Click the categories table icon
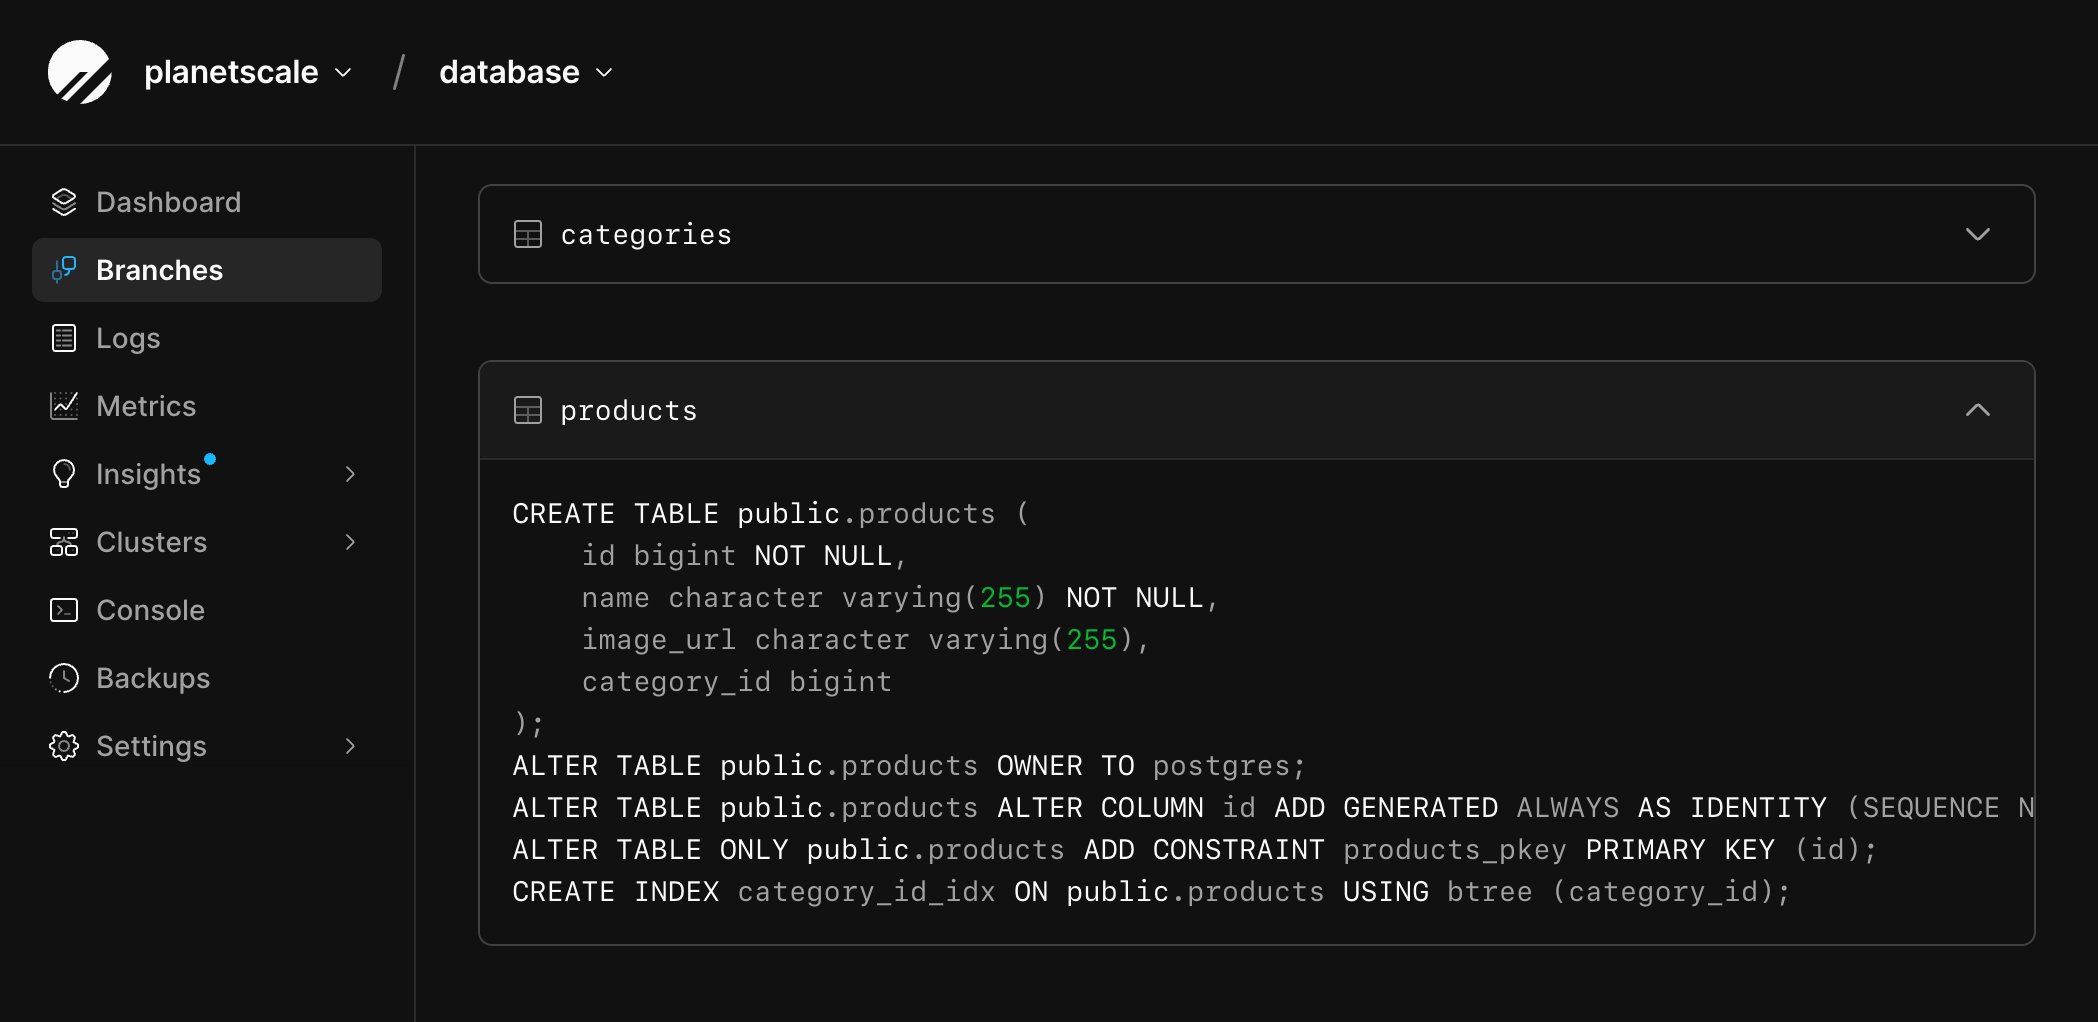 click(528, 234)
